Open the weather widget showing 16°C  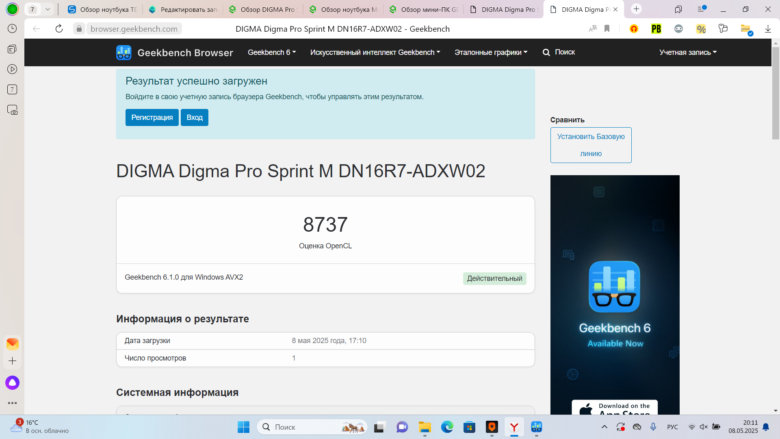click(x=40, y=427)
